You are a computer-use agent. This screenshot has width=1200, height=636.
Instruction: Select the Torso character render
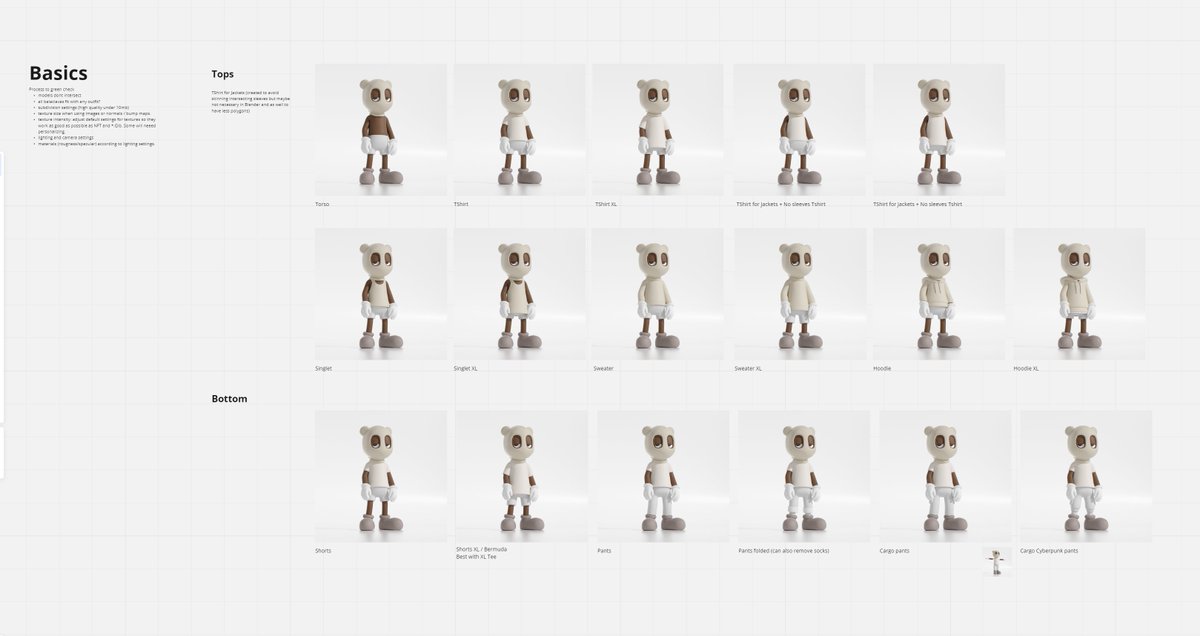pyautogui.click(x=381, y=130)
